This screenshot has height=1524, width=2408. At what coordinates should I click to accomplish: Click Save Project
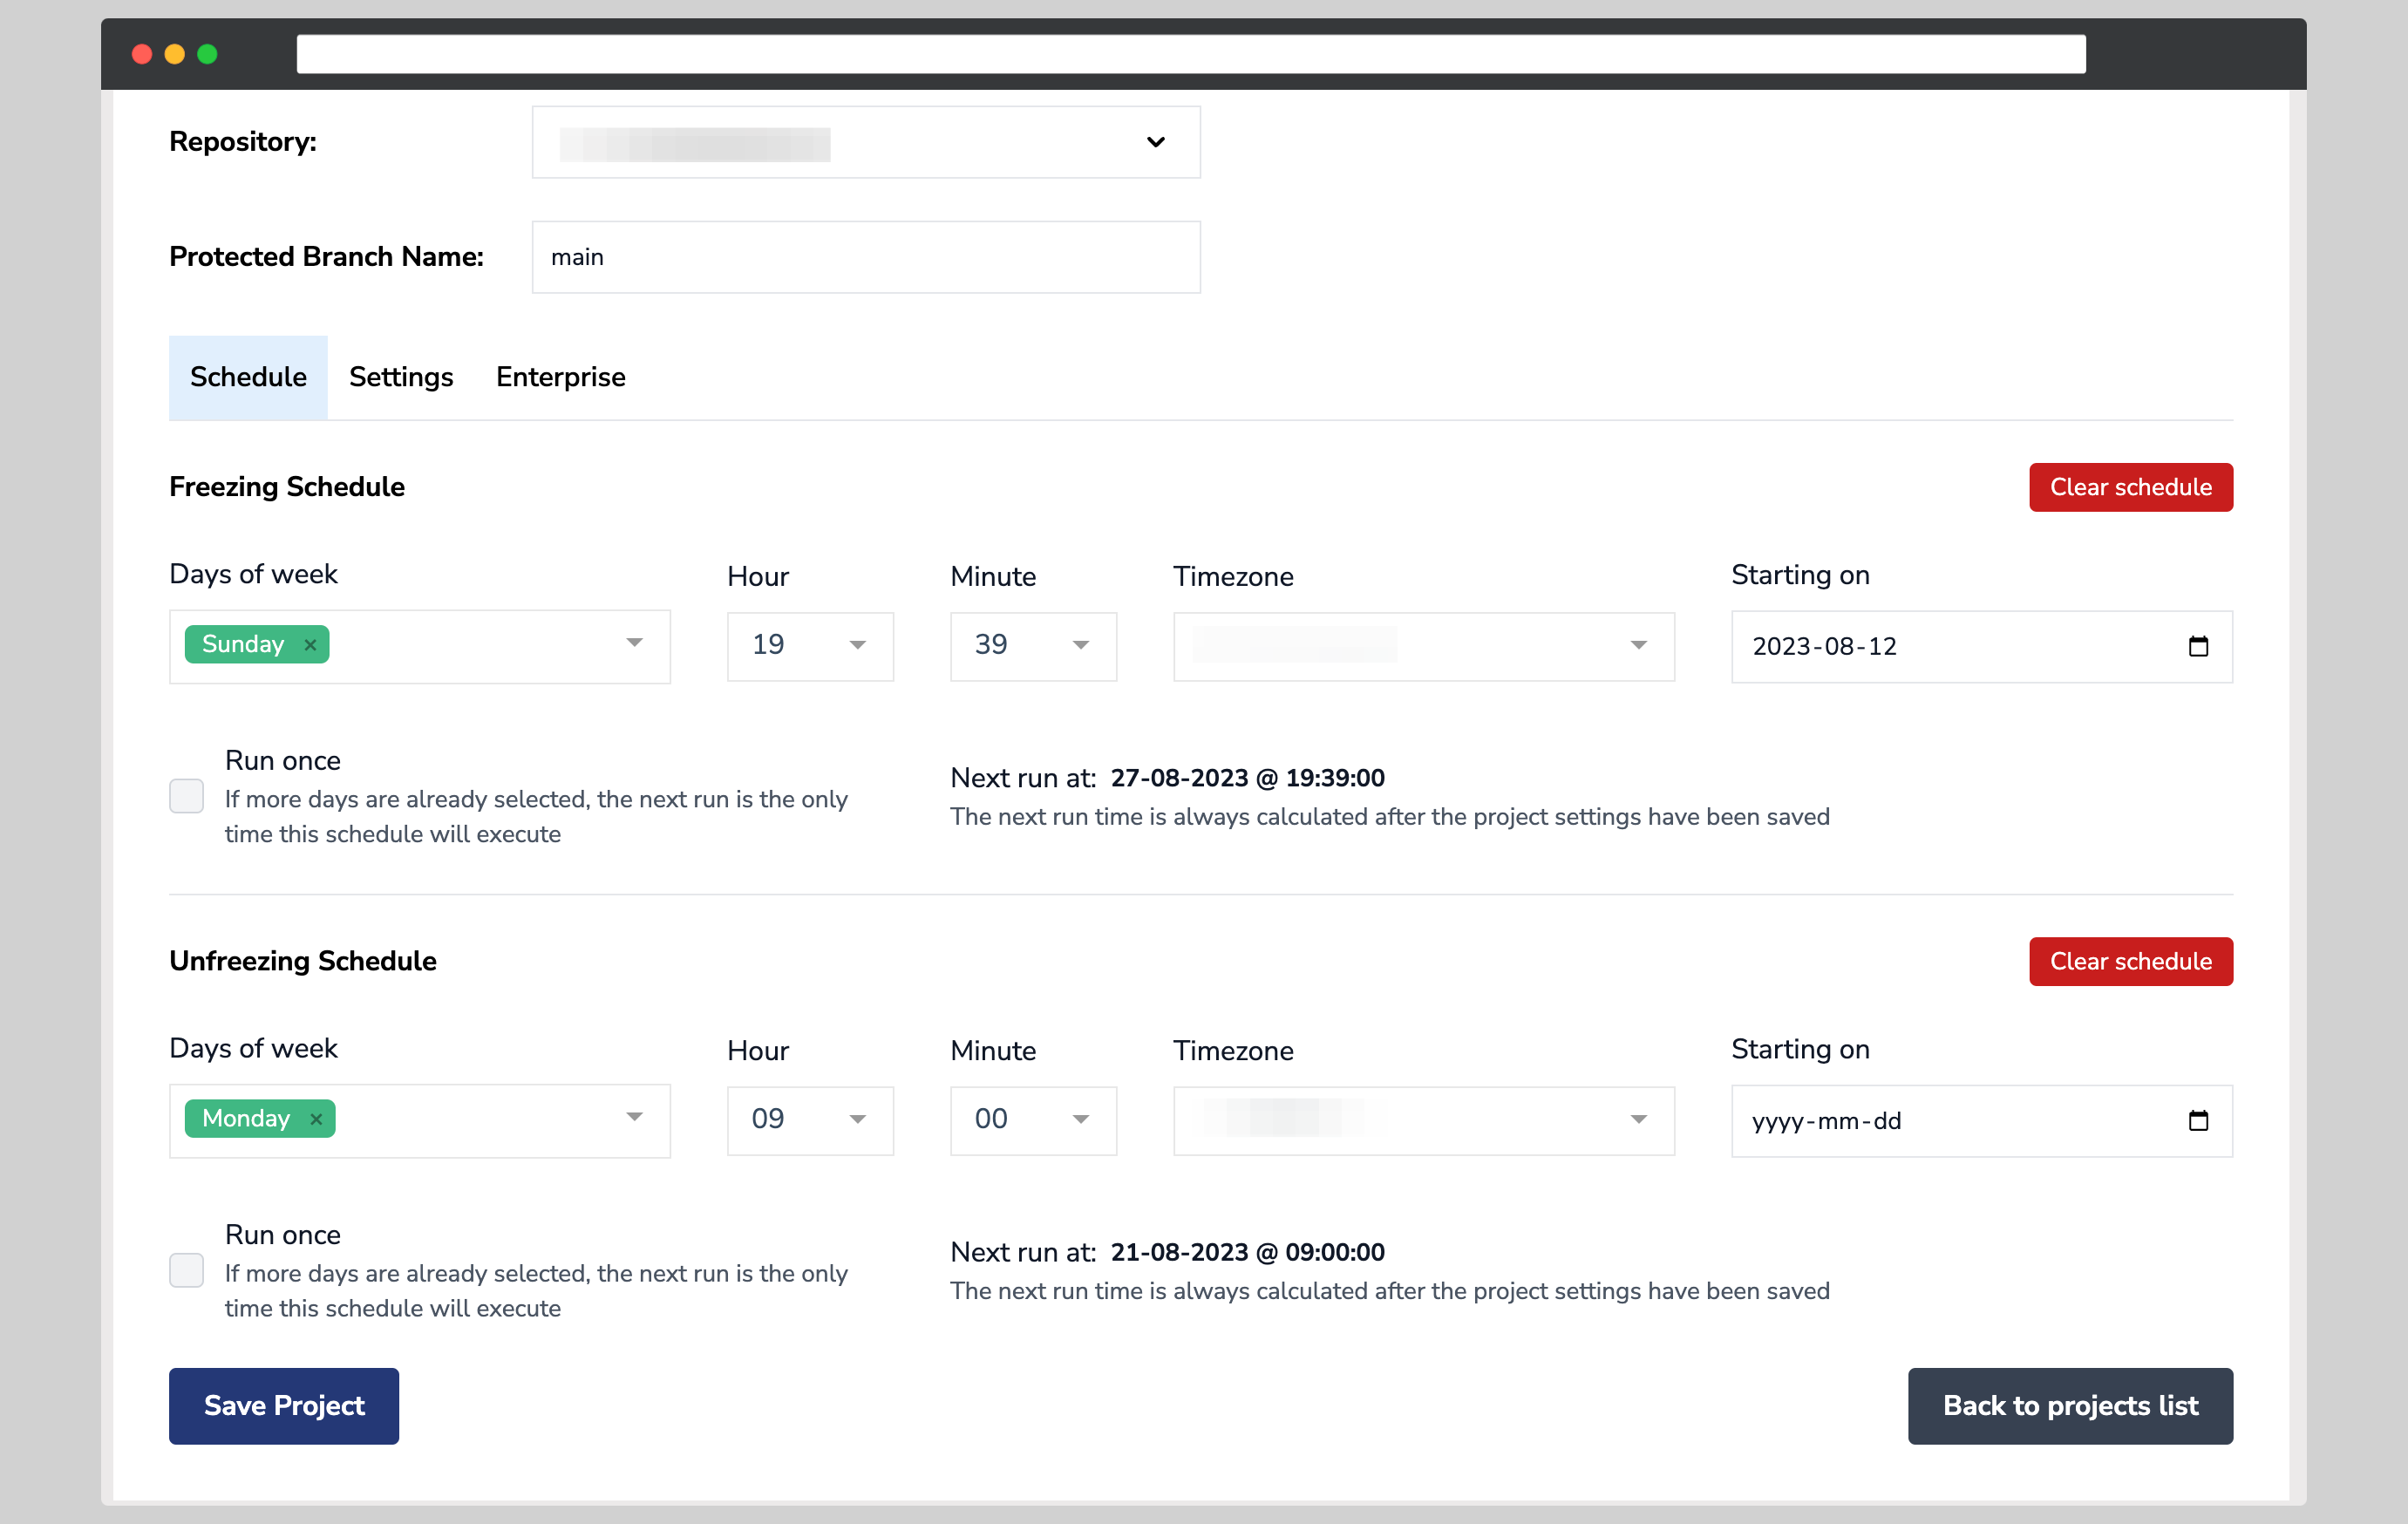tap(283, 1405)
